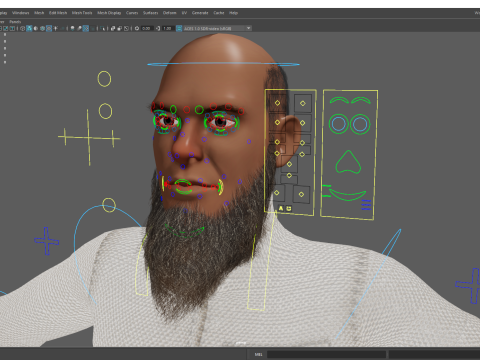Open the Mesh menu
Image resolution: width=480 pixels, height=360 pixels.
point(39,13)
